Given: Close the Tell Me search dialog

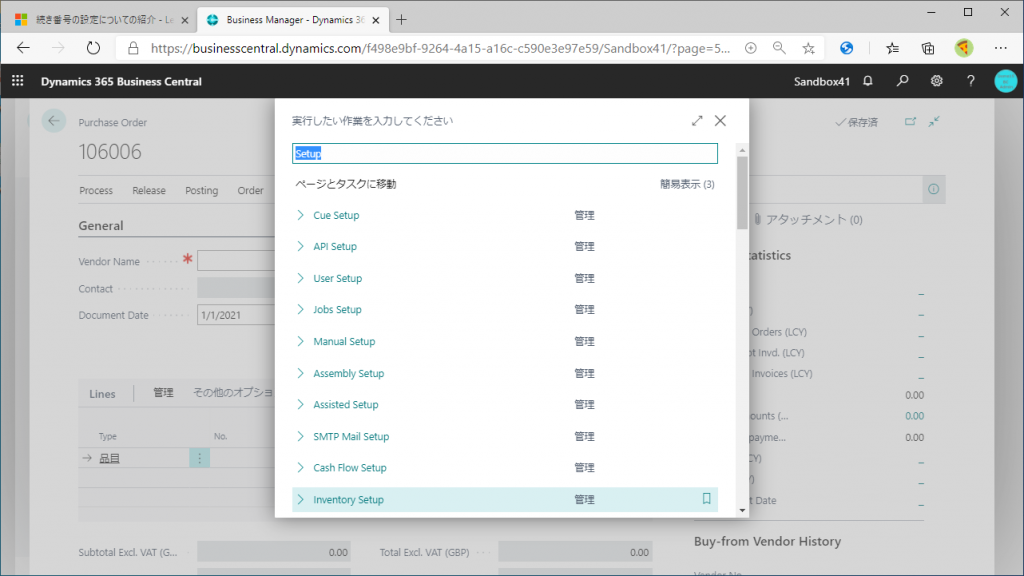Looking at the screenshot, I should 720,121.
